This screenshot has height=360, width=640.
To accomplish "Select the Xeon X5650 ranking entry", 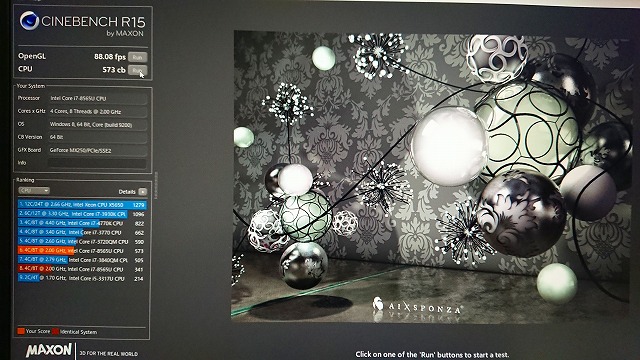I will [82, 205].
